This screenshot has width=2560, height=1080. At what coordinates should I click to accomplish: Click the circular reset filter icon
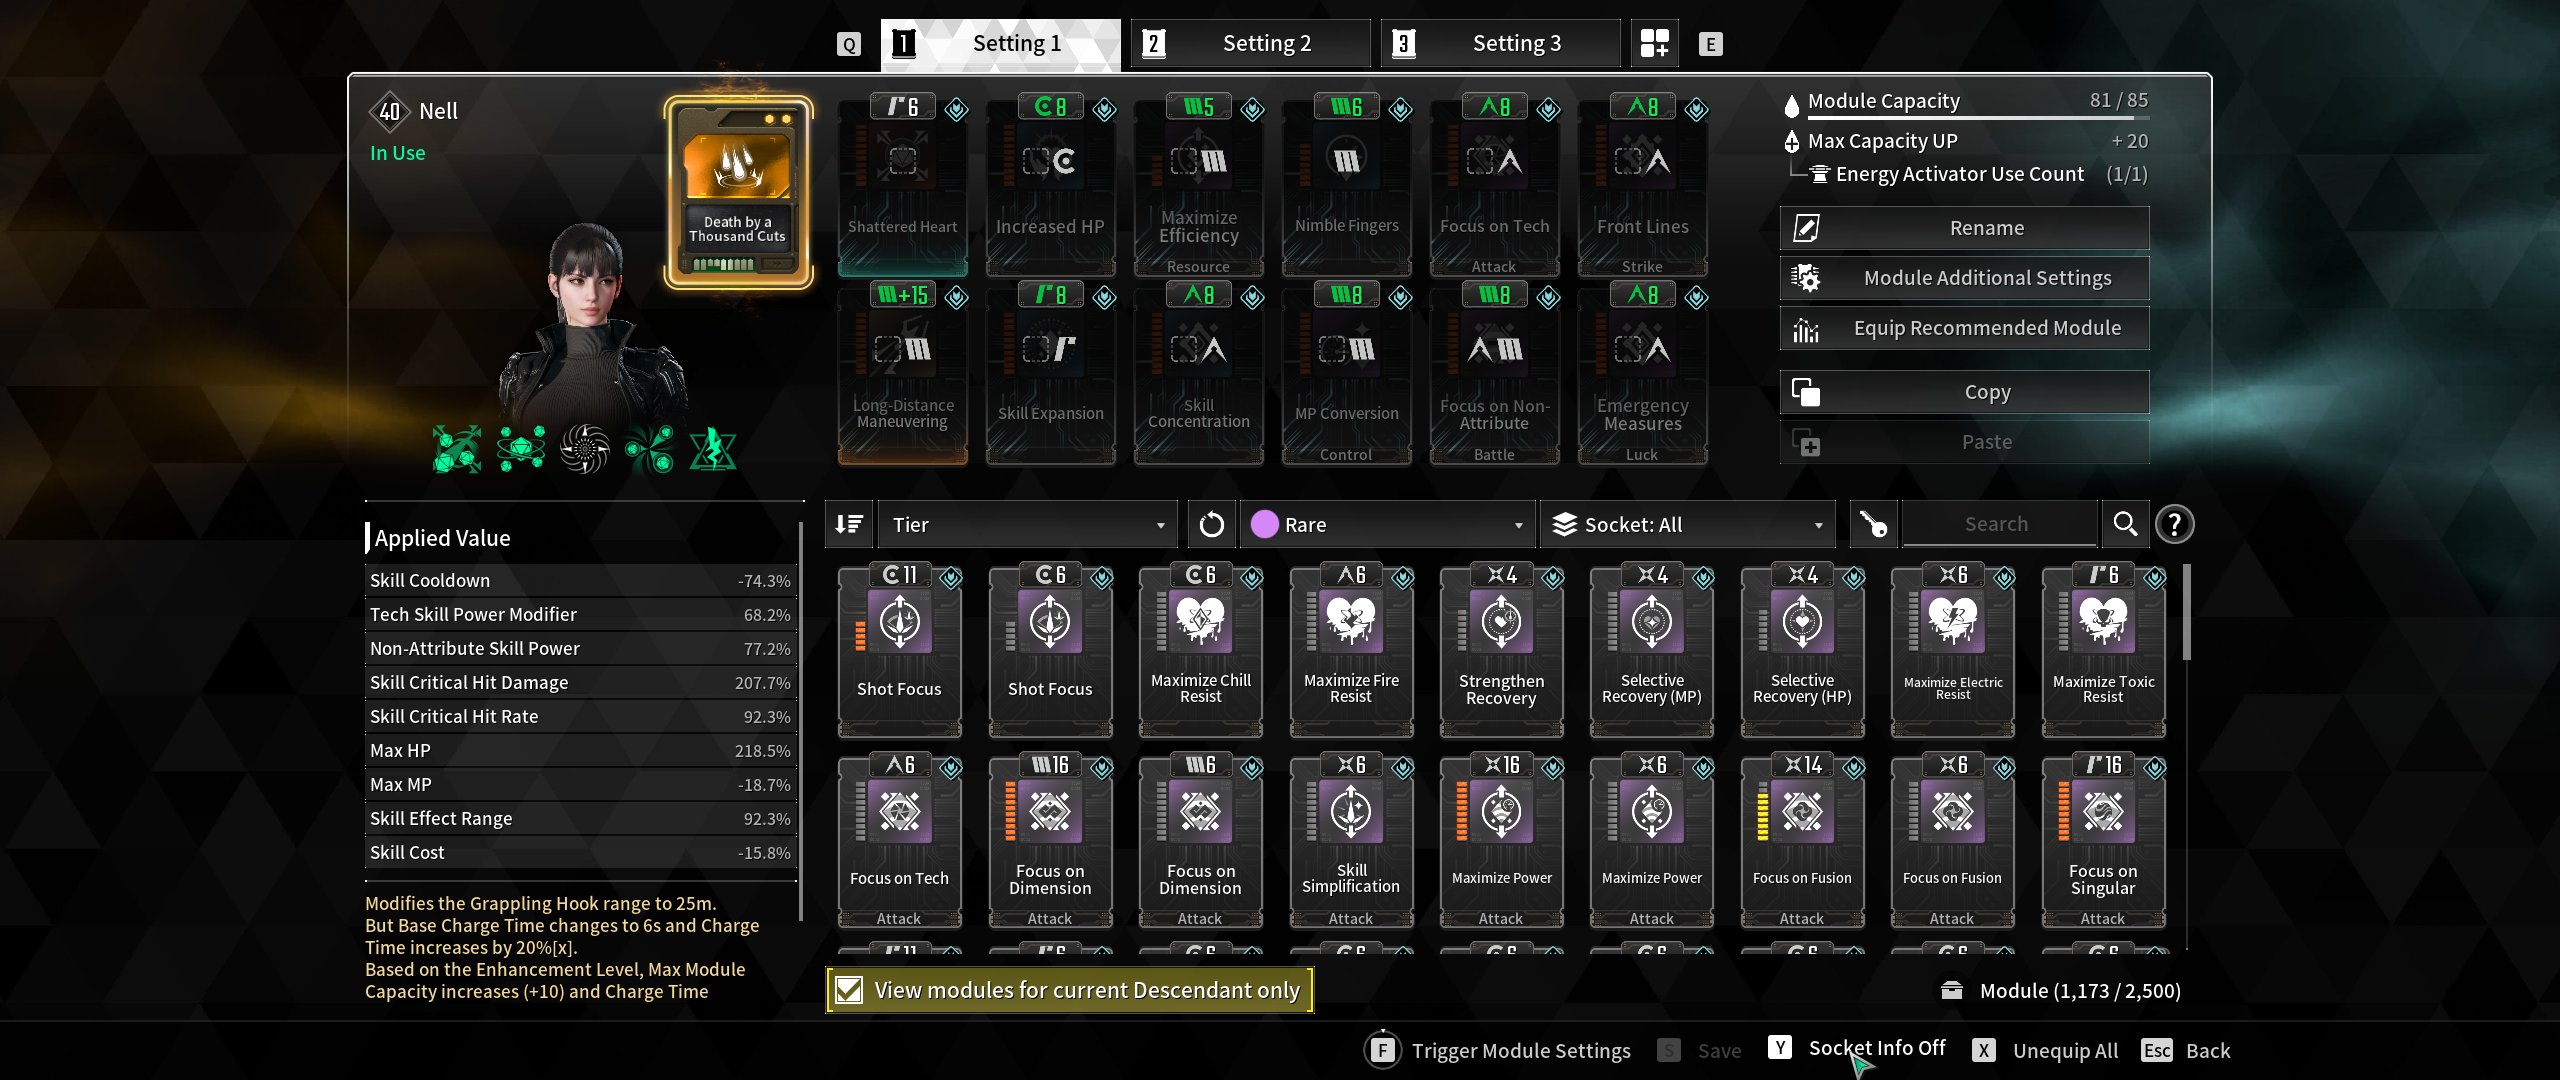click(x=1211, y=524)
